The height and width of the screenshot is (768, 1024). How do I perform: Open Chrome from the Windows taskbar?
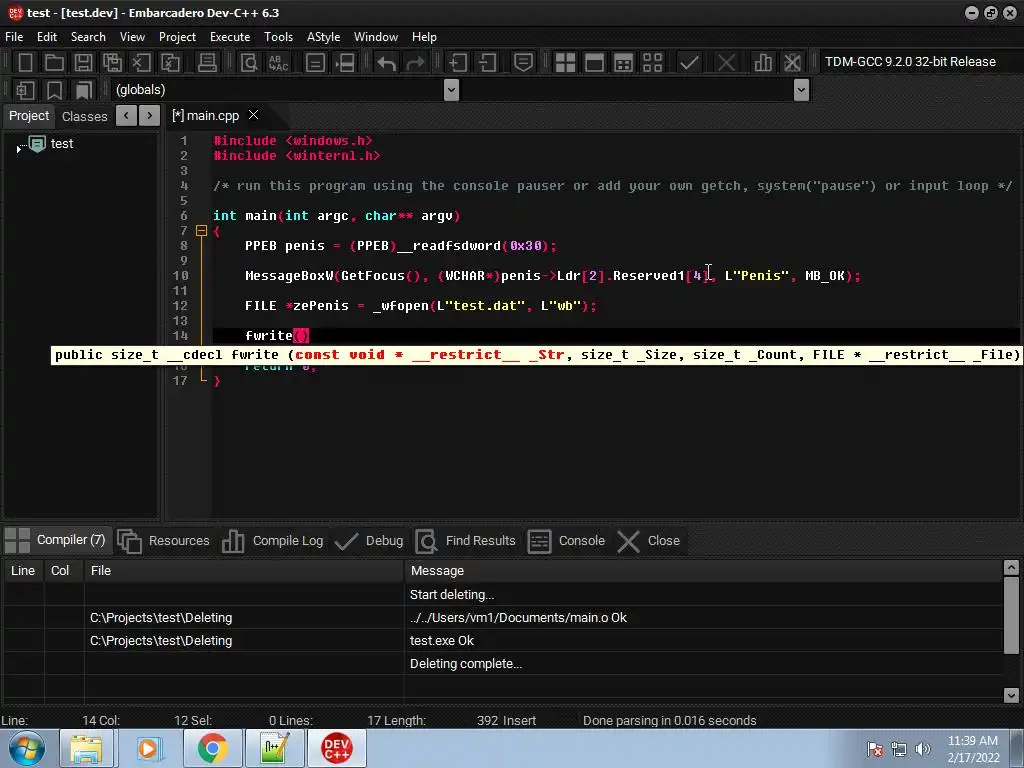click(213, 748)
